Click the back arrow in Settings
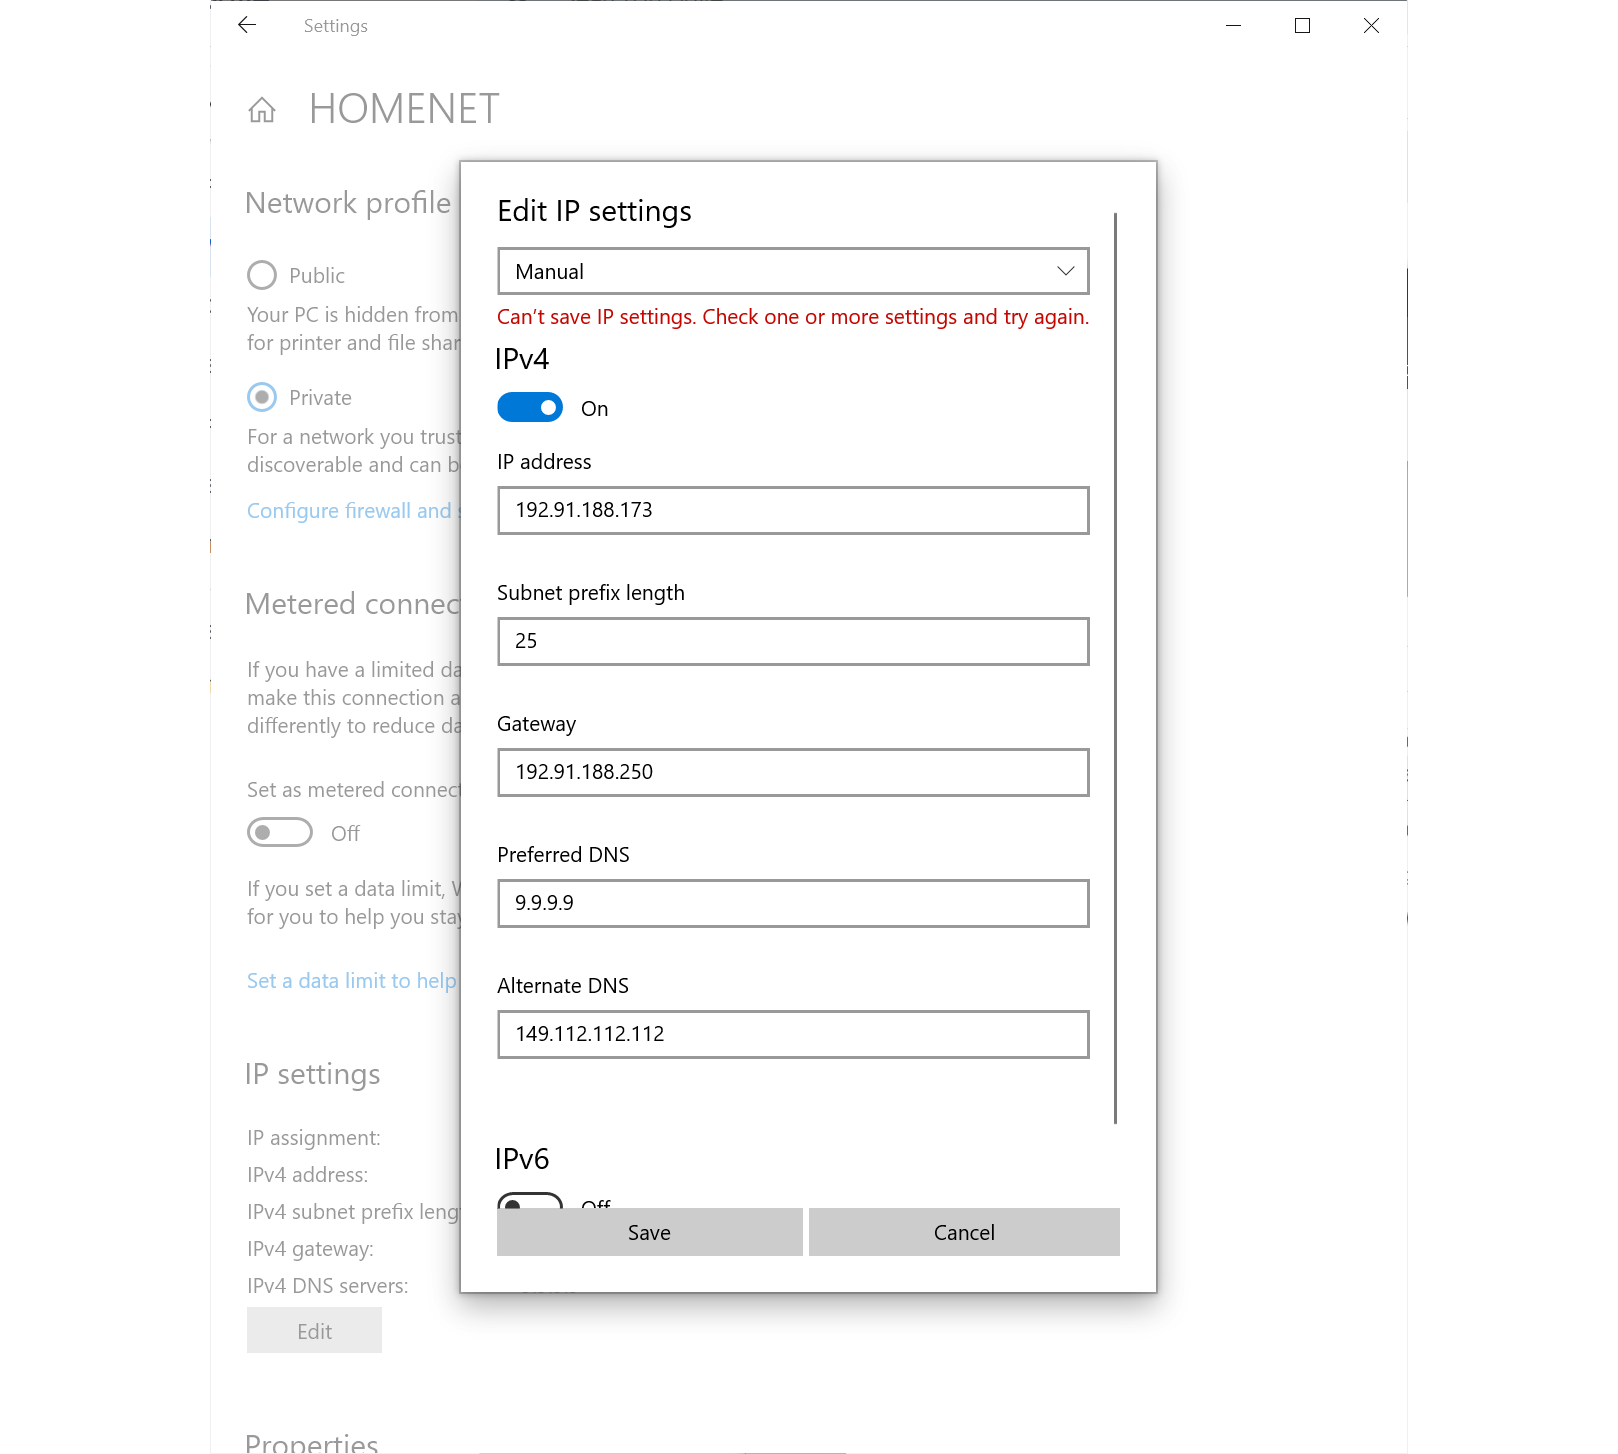This screenshot has height=1454, width=1618. pos(247,25)
